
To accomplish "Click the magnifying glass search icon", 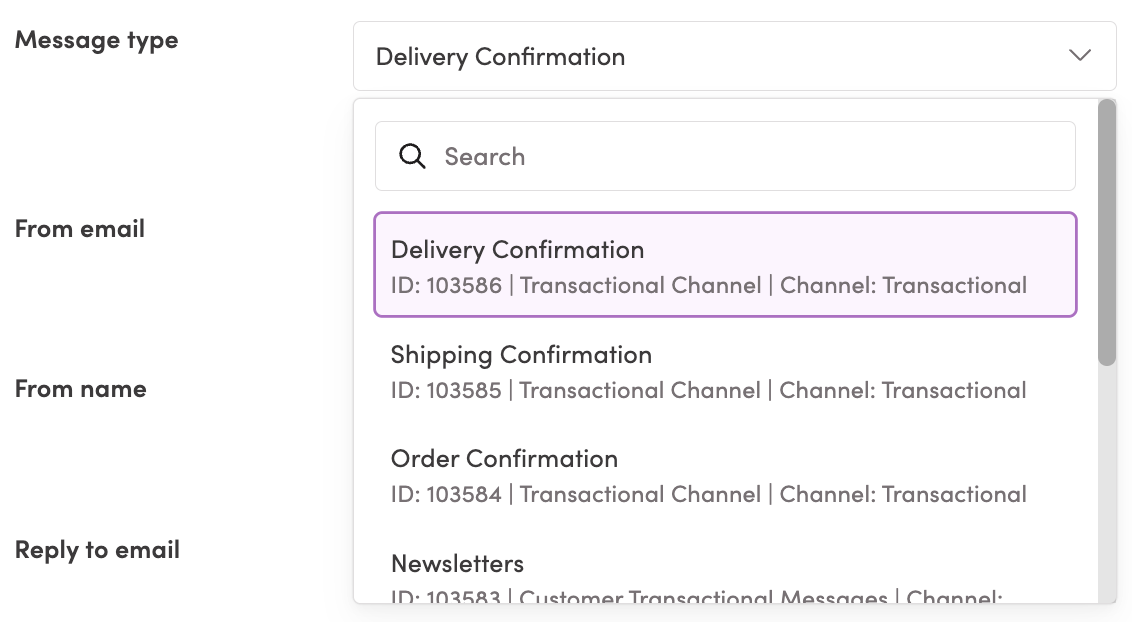I will [x=412, y=156].
